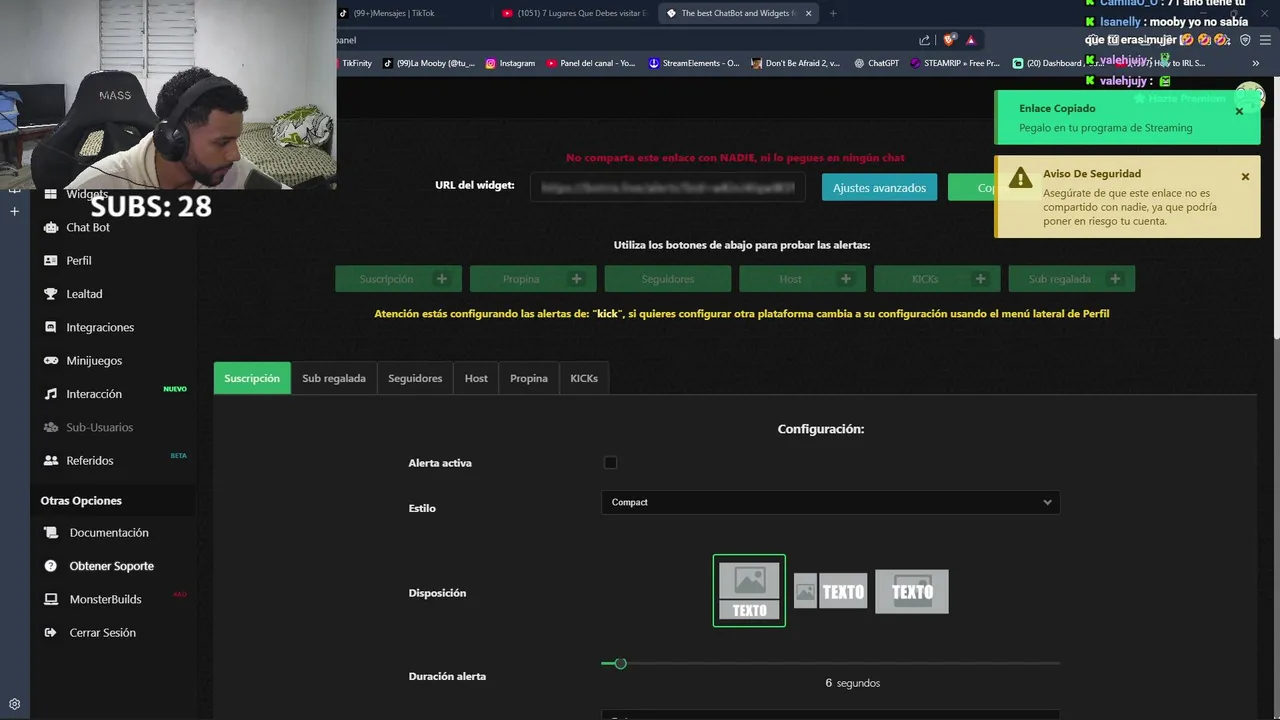Screen dimensions: 1280x720
Task: Open the Estilo dropdown showing Compact
Action: coord(830,502)
